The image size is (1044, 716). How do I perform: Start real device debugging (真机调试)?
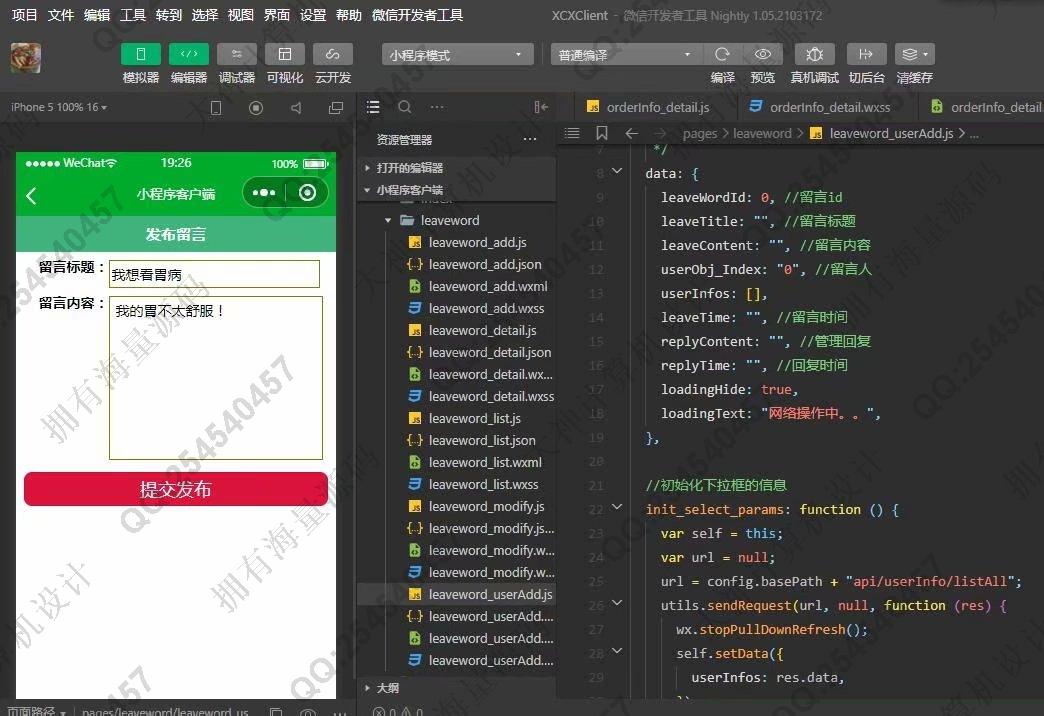814,54
